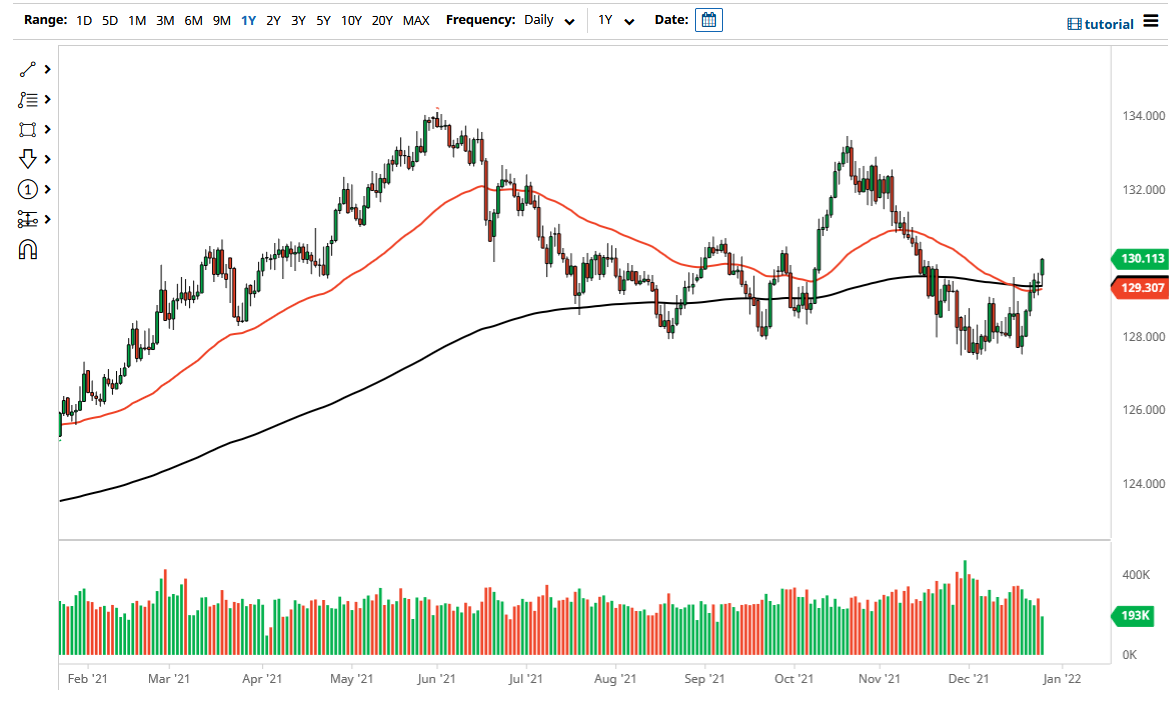The height and width of the screenshot is (705, 1176).
Task: Open the 1Y period dropdown
Action: click(x=614, y=19)
